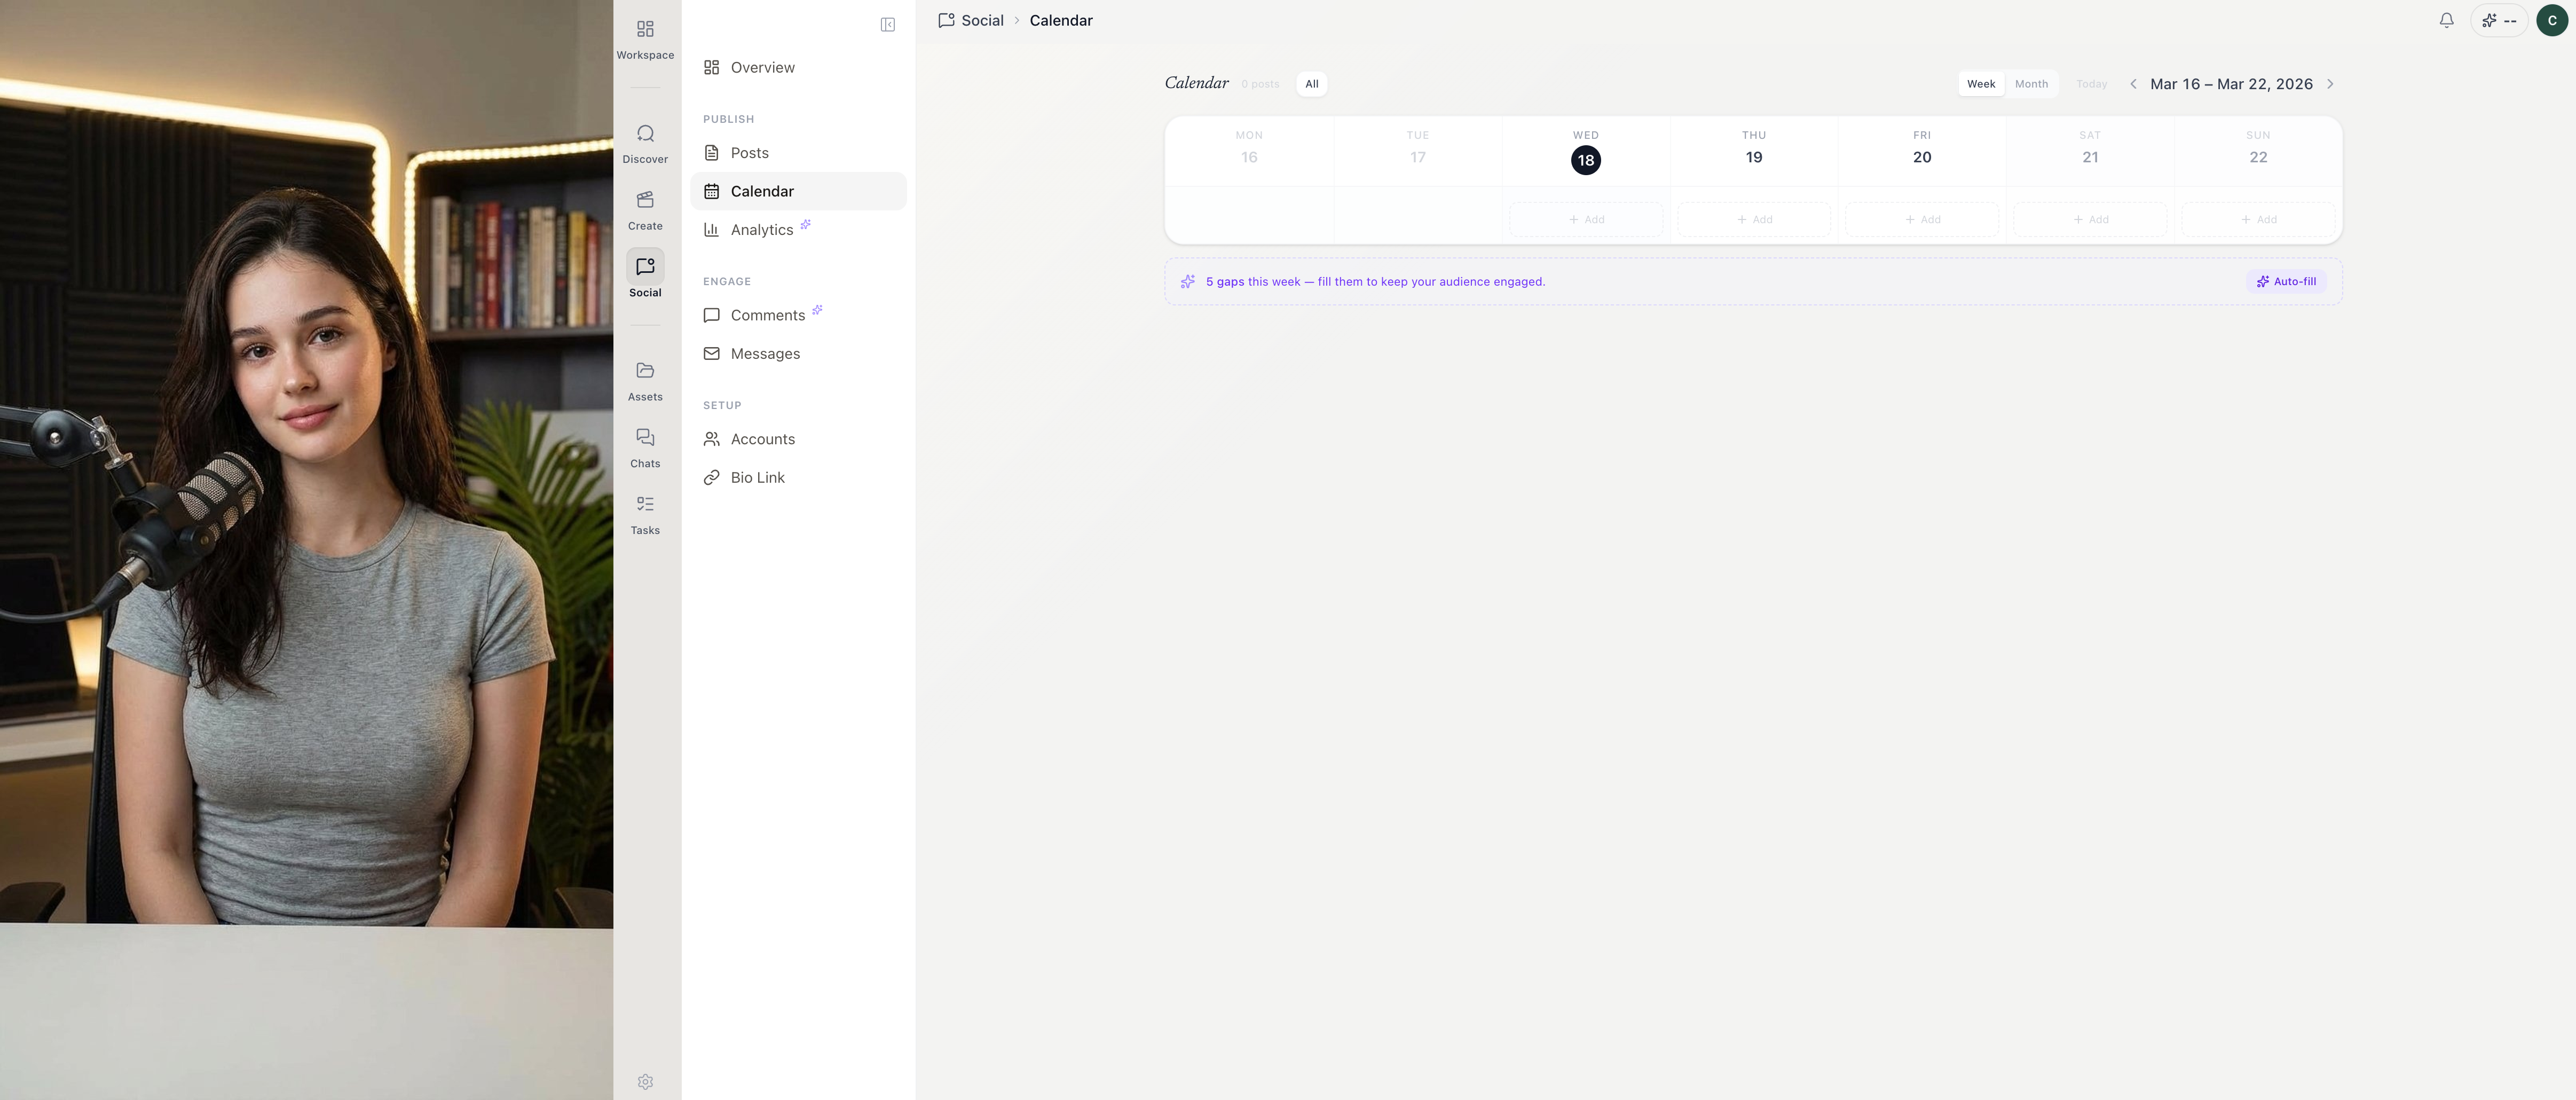Click Auto-fill to fill gaps
2576x1100 pixels.
pyautogui.click(x=2286, y=282)
